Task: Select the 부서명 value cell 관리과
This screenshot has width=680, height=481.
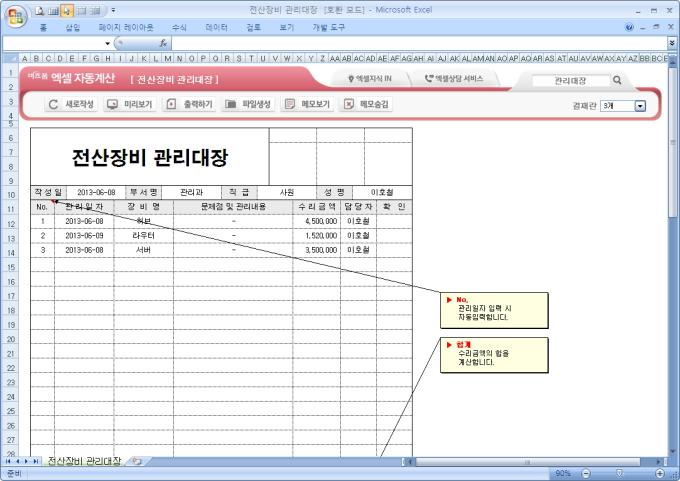Action: 191,192
